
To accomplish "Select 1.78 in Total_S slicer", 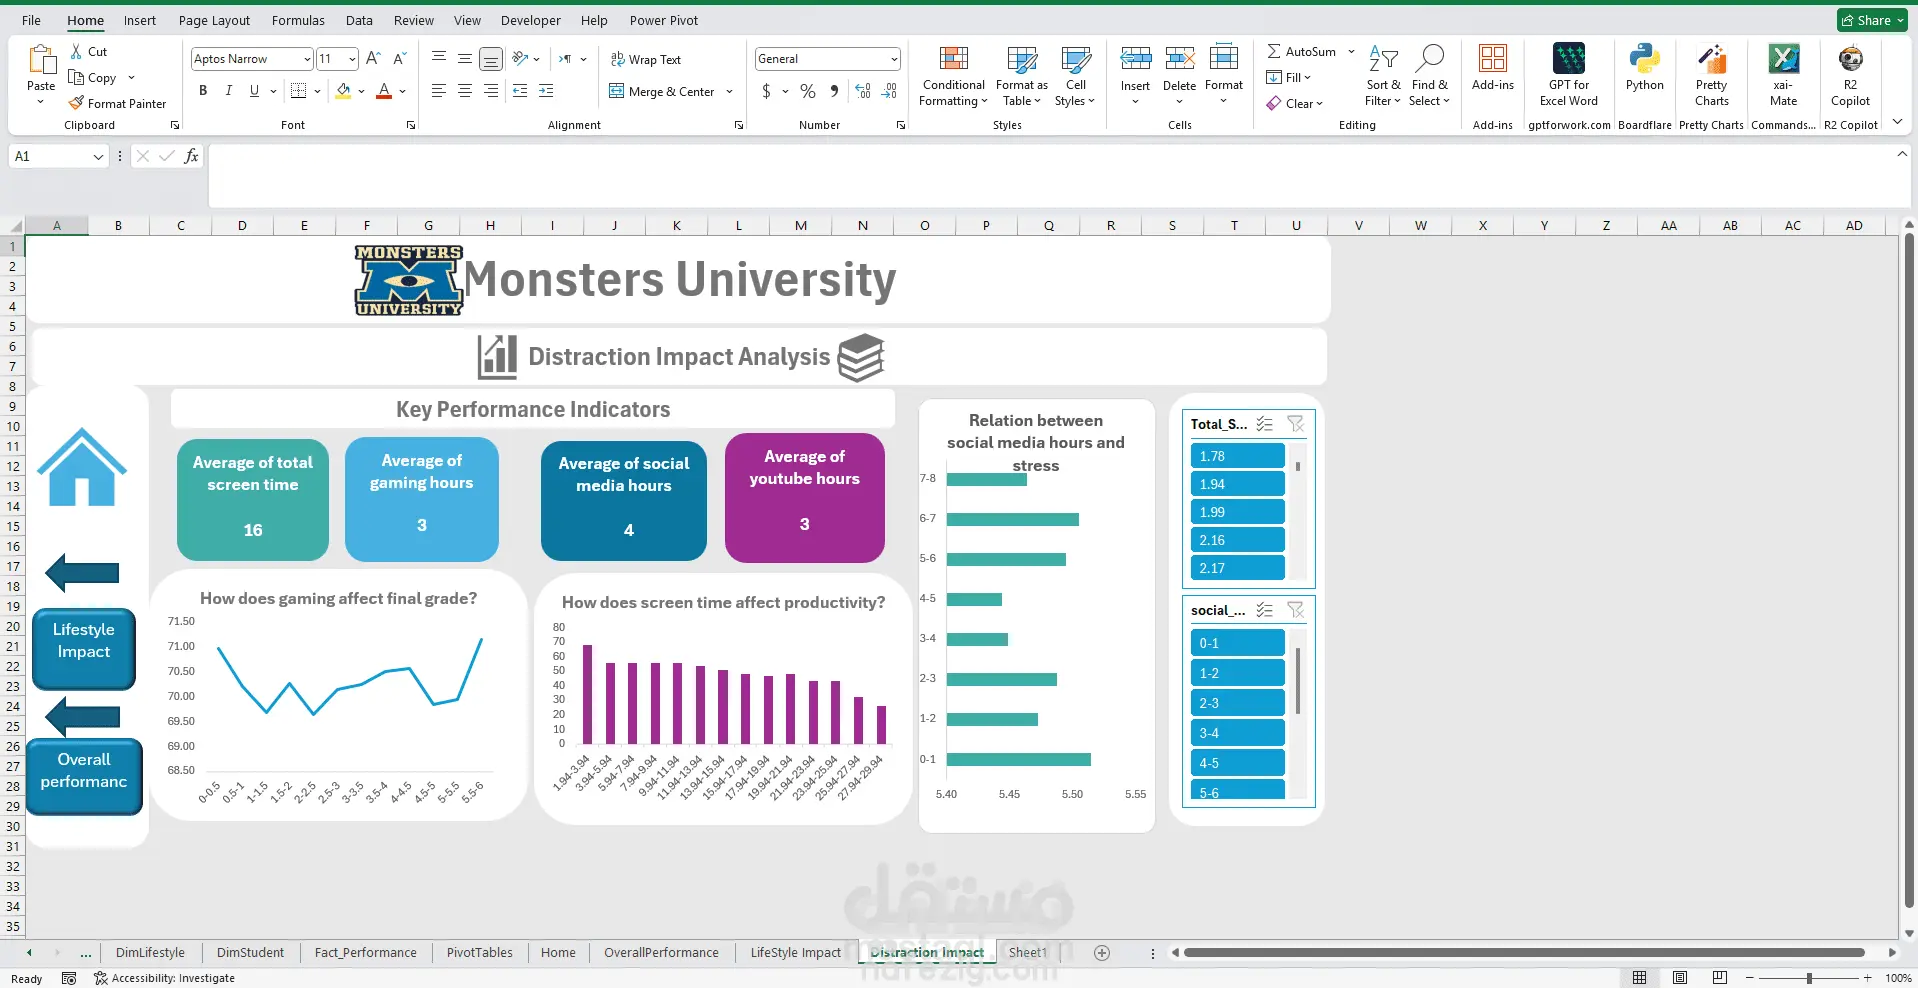I will pos(1237,456).
